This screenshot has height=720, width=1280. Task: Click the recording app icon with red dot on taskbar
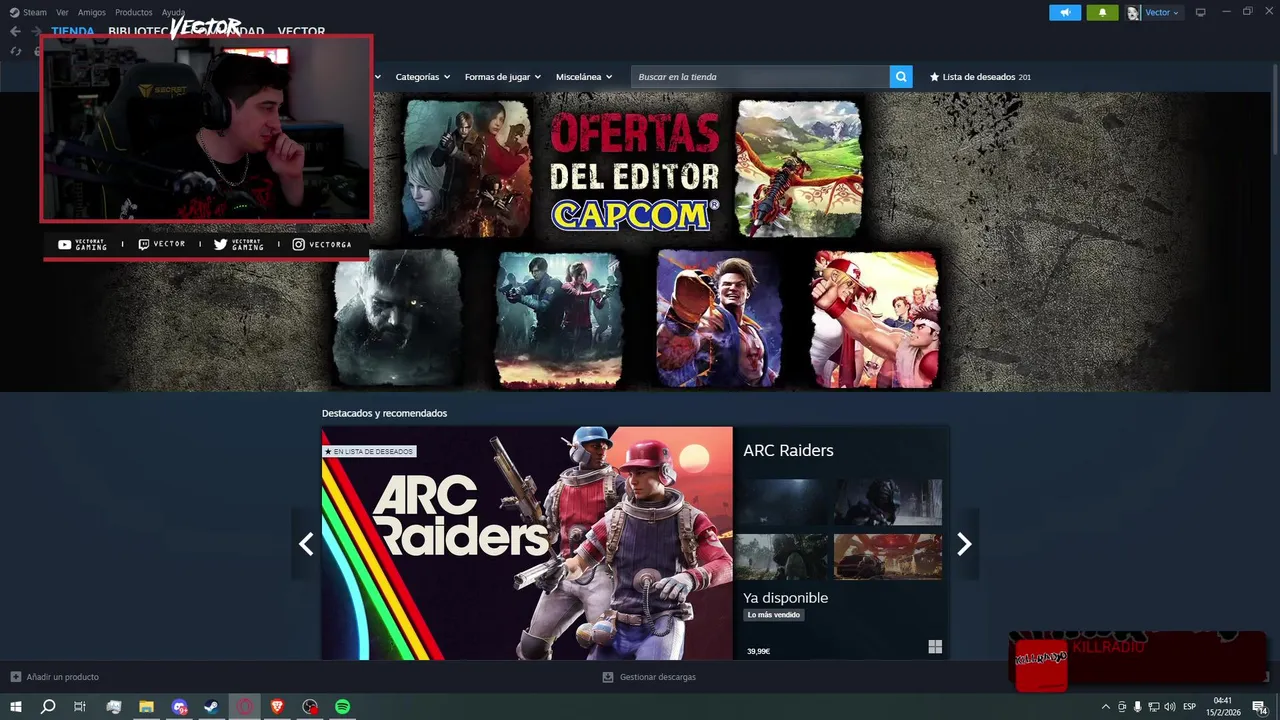[x=310, y=707]
